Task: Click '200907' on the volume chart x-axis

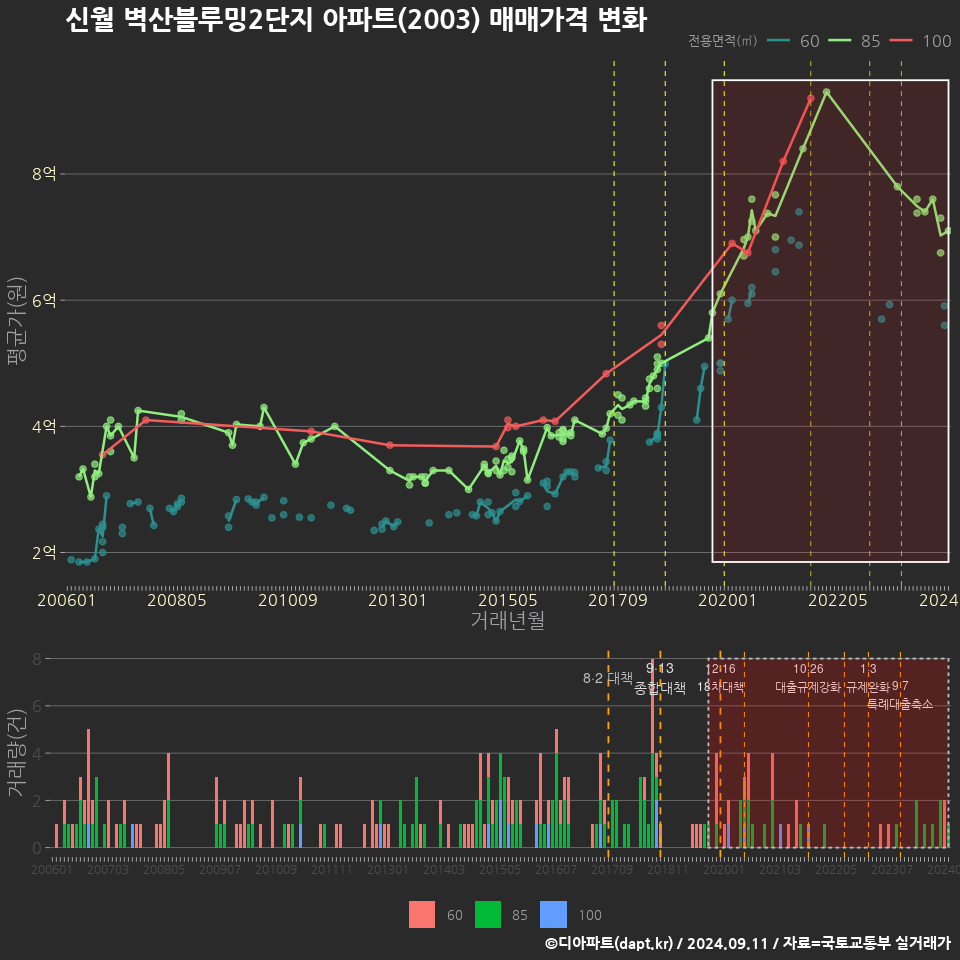Action: [220, 869]
